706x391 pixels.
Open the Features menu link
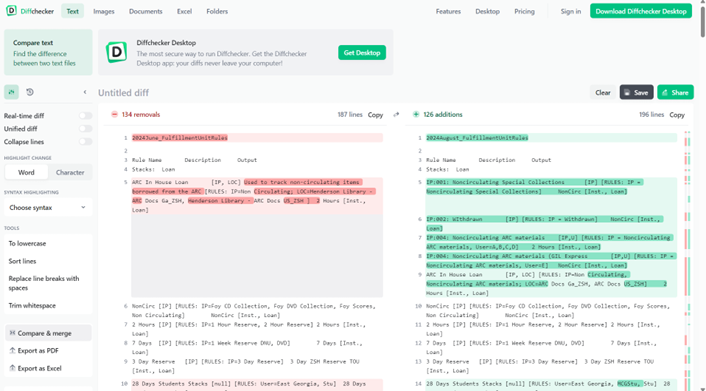[x=448, y=11]
